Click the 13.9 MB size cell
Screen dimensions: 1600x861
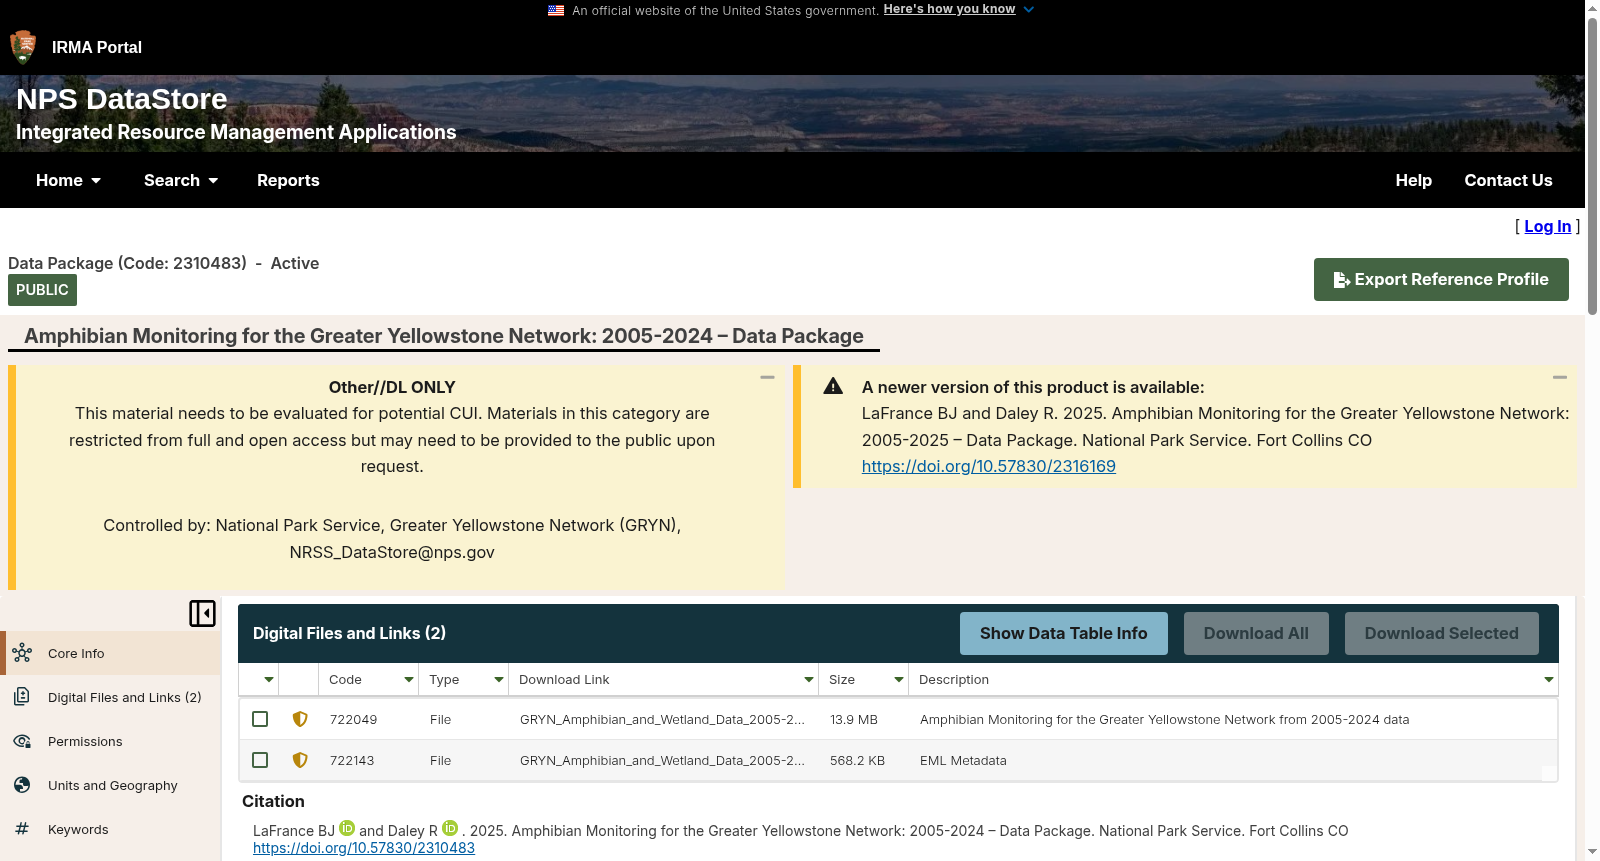click(x=854, y=719)
